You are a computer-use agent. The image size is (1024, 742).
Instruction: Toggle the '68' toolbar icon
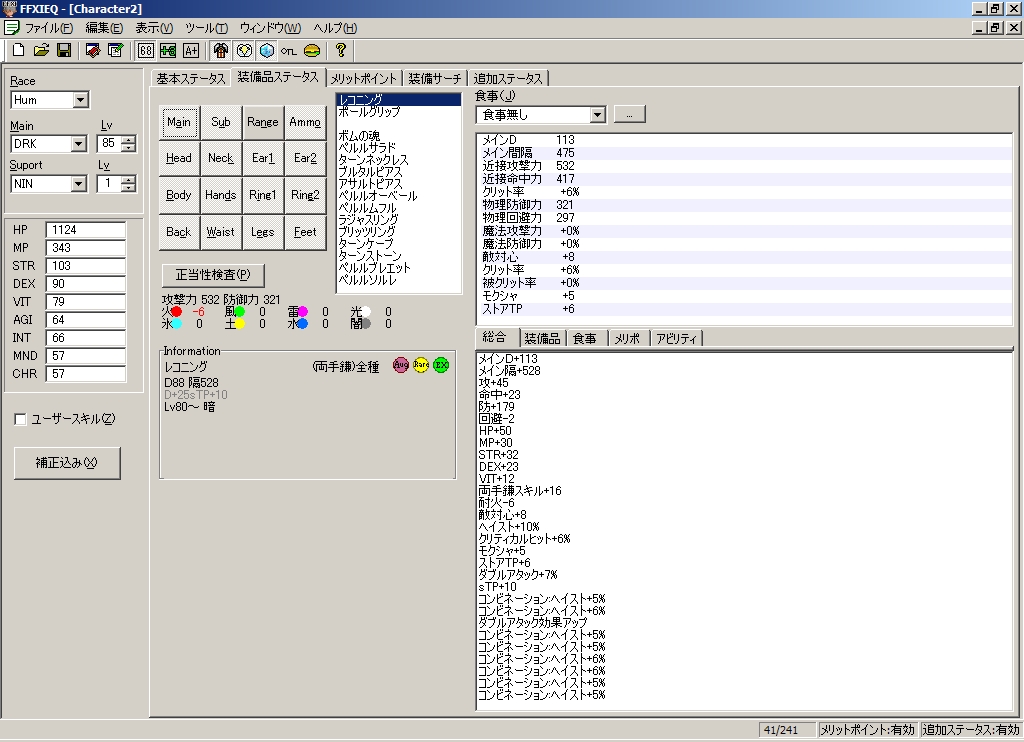pyautogui.click(x=146, y=50)
